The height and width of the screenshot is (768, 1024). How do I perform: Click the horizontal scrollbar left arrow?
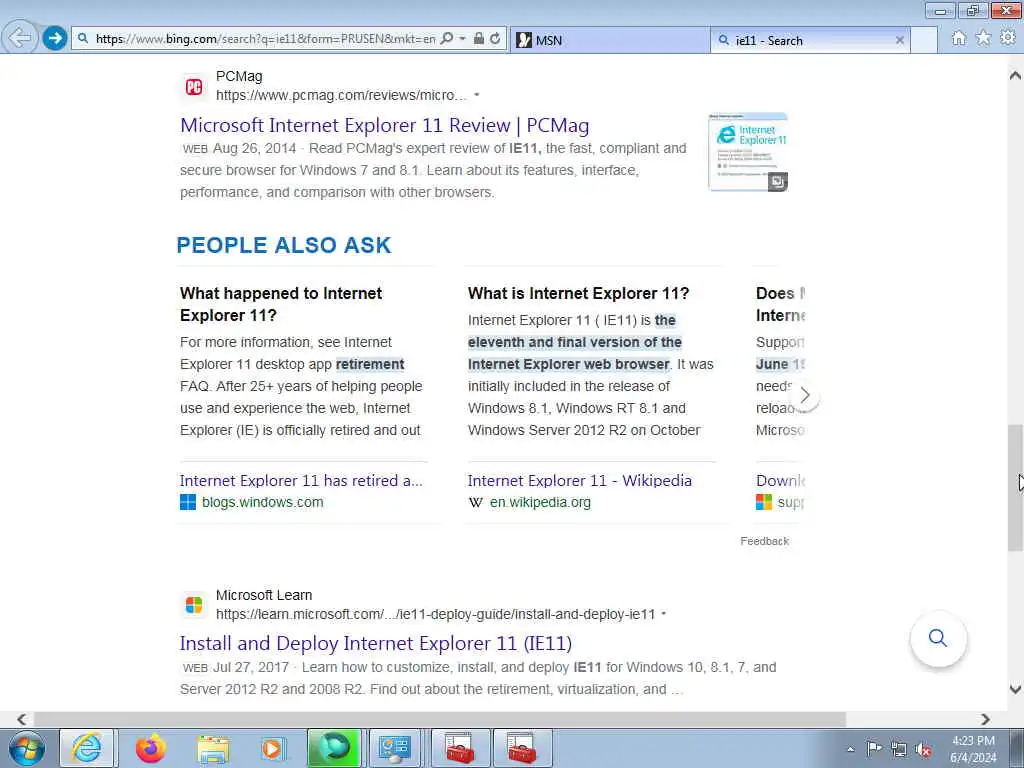coord(22,719)
